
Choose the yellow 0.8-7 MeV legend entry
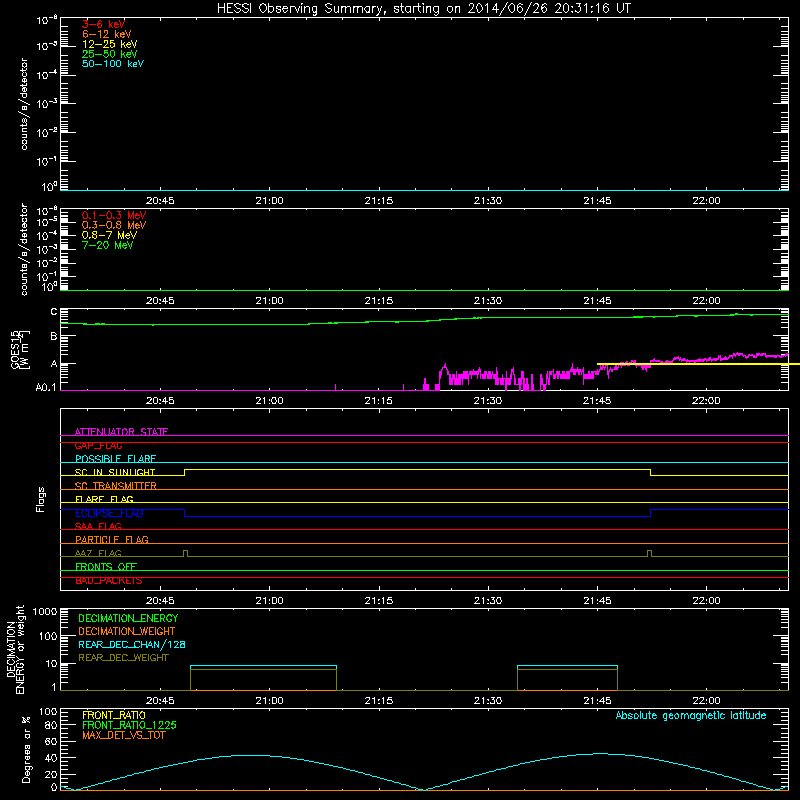109,235
